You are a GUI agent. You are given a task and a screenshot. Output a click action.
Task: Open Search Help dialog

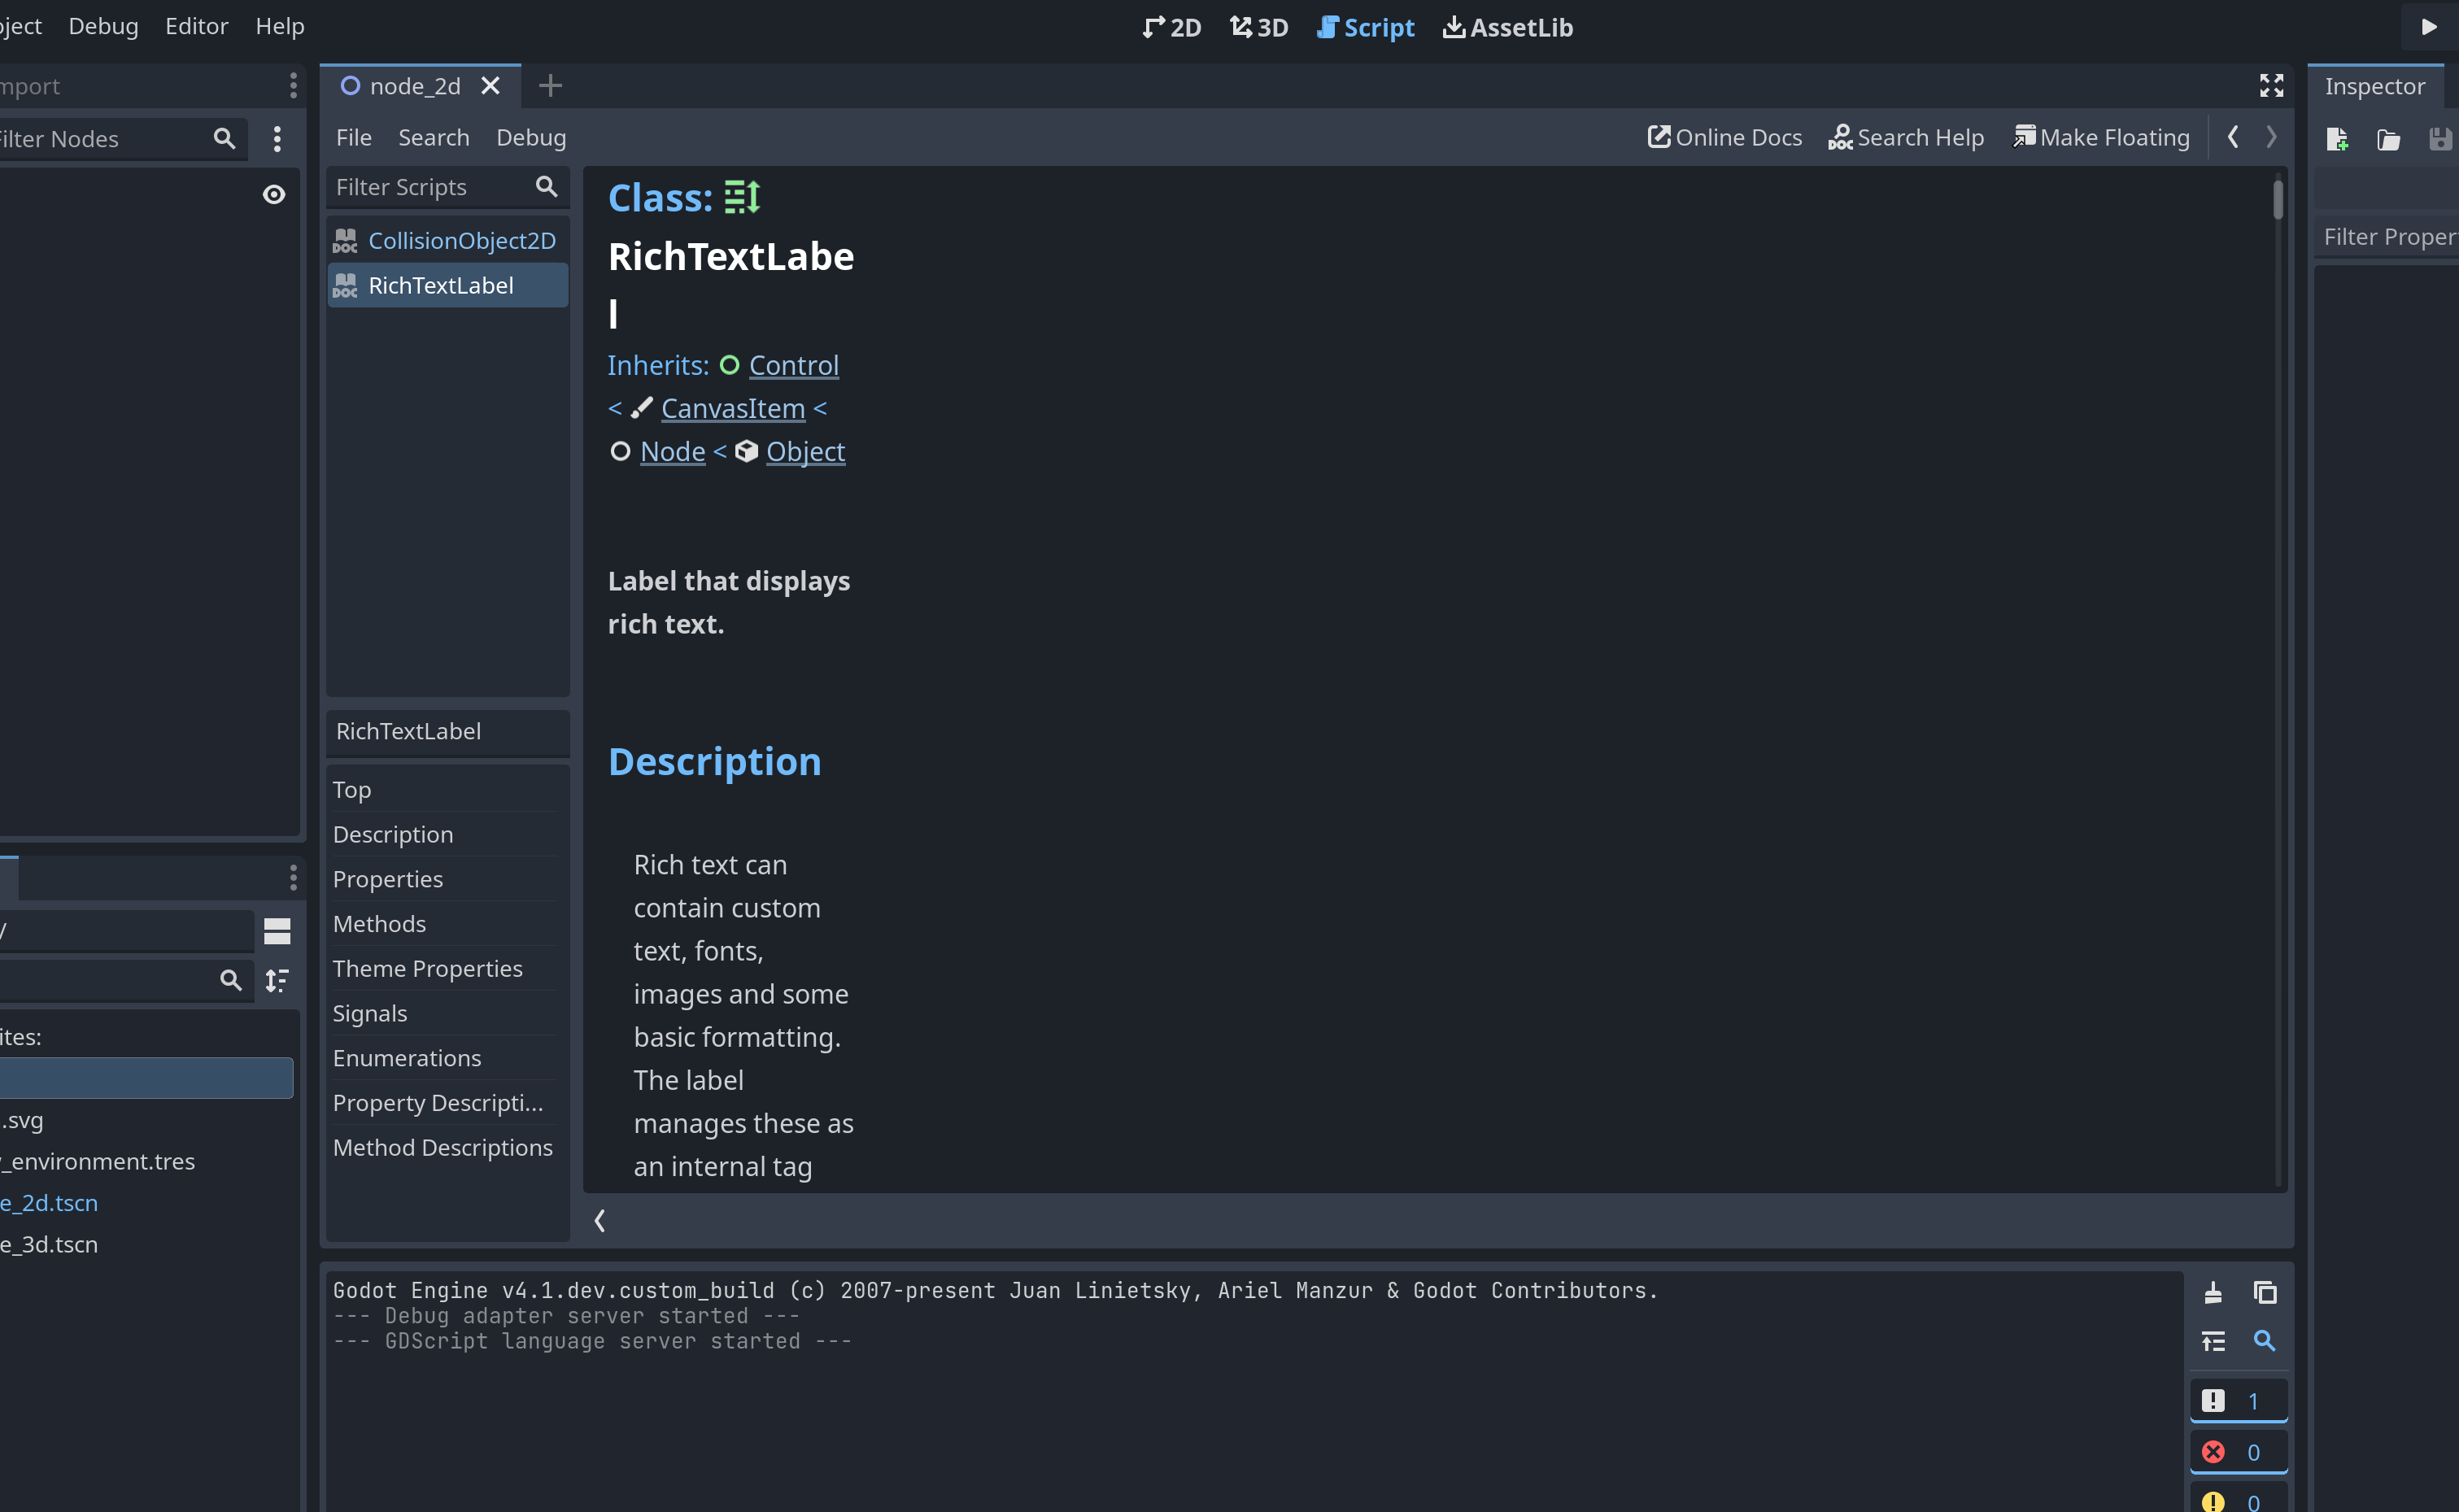1906,137
